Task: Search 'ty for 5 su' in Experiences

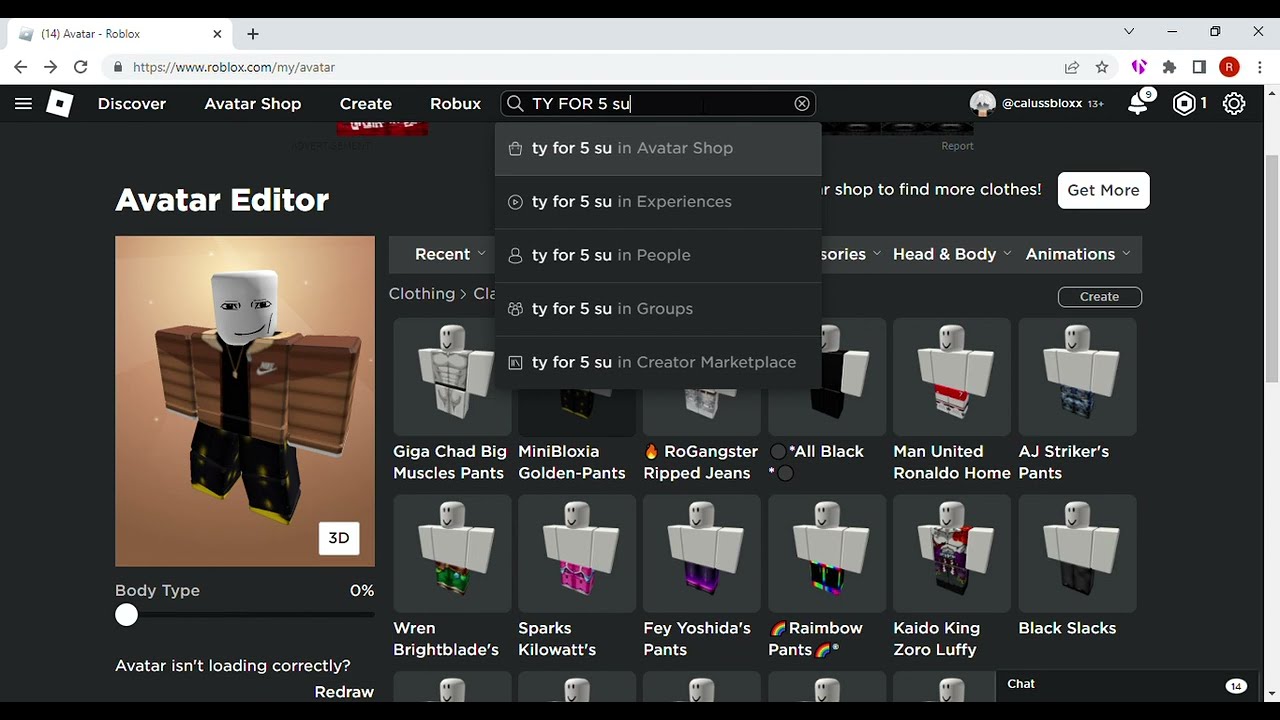Action: point(658,202)
